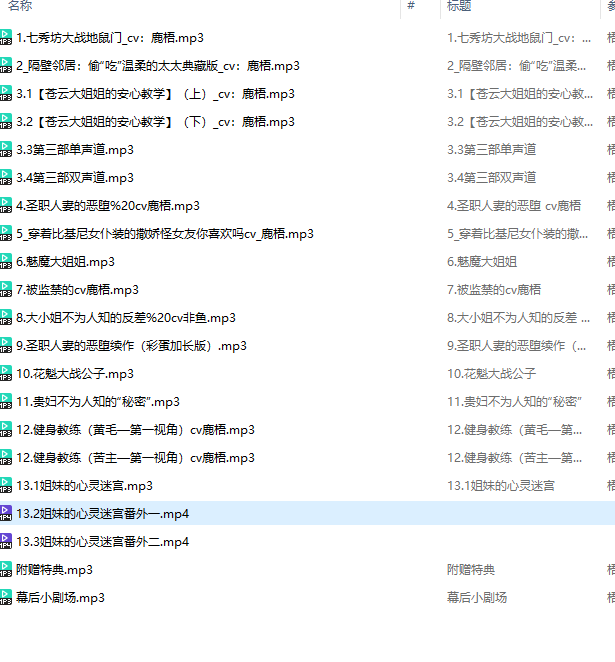Select file name 7.被监禁的cv鹿梧.mp3
The width and height of the screenshot is (615, 662).
tap(77, 290)
